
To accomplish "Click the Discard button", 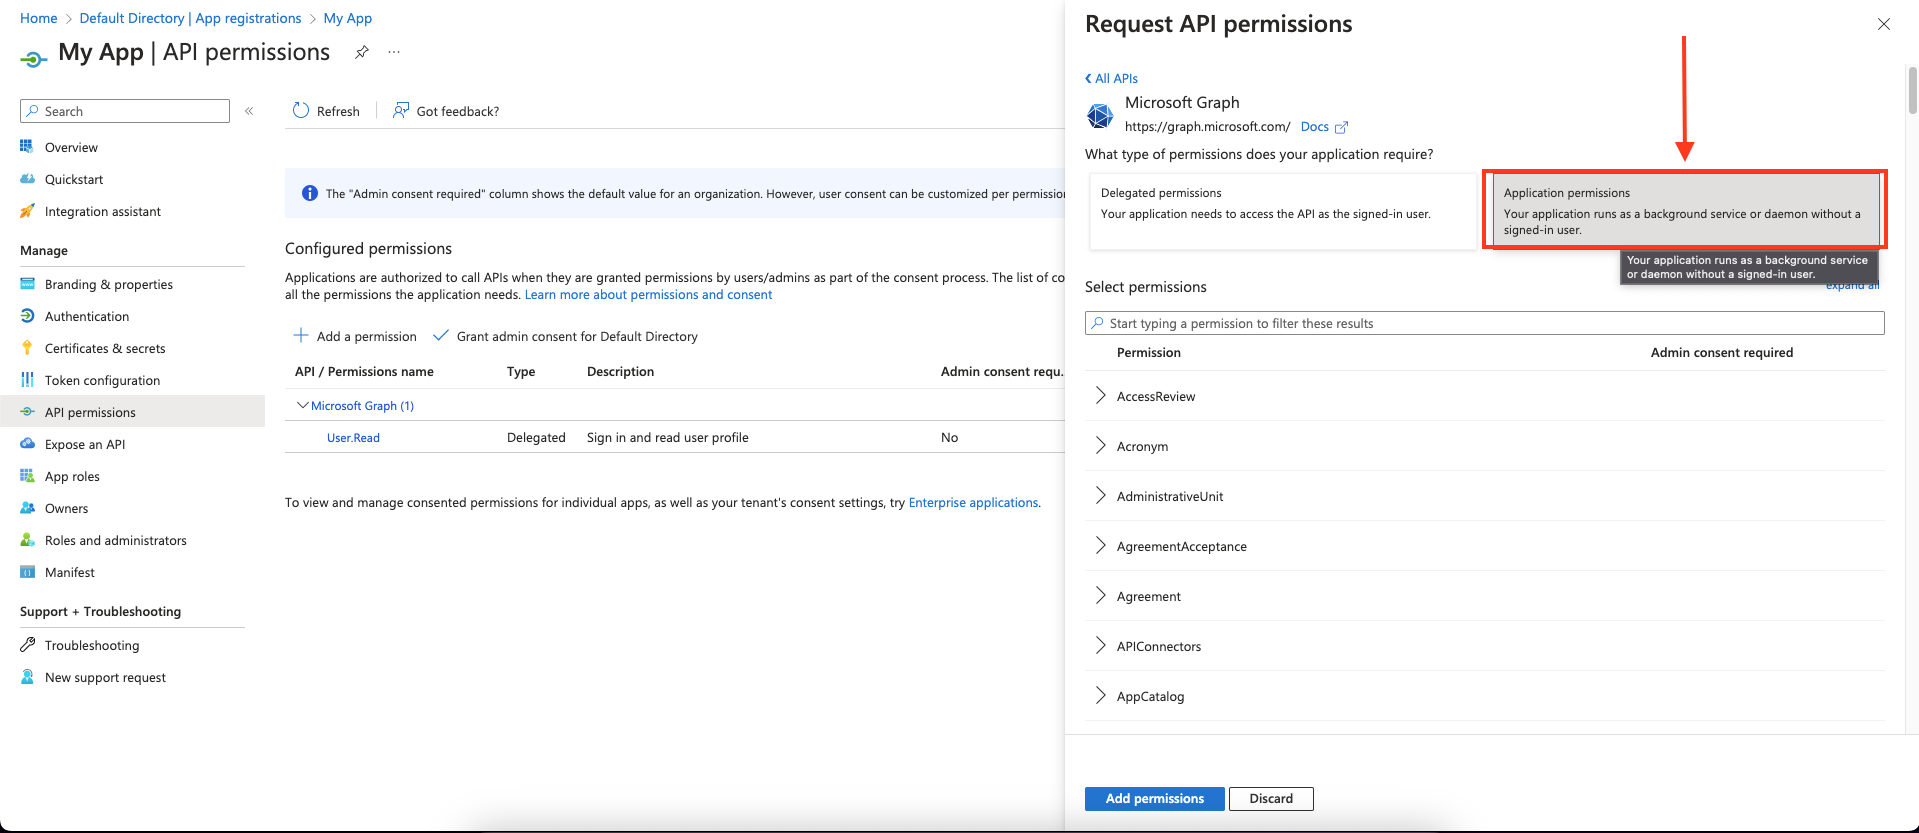I will (1271, 798).
